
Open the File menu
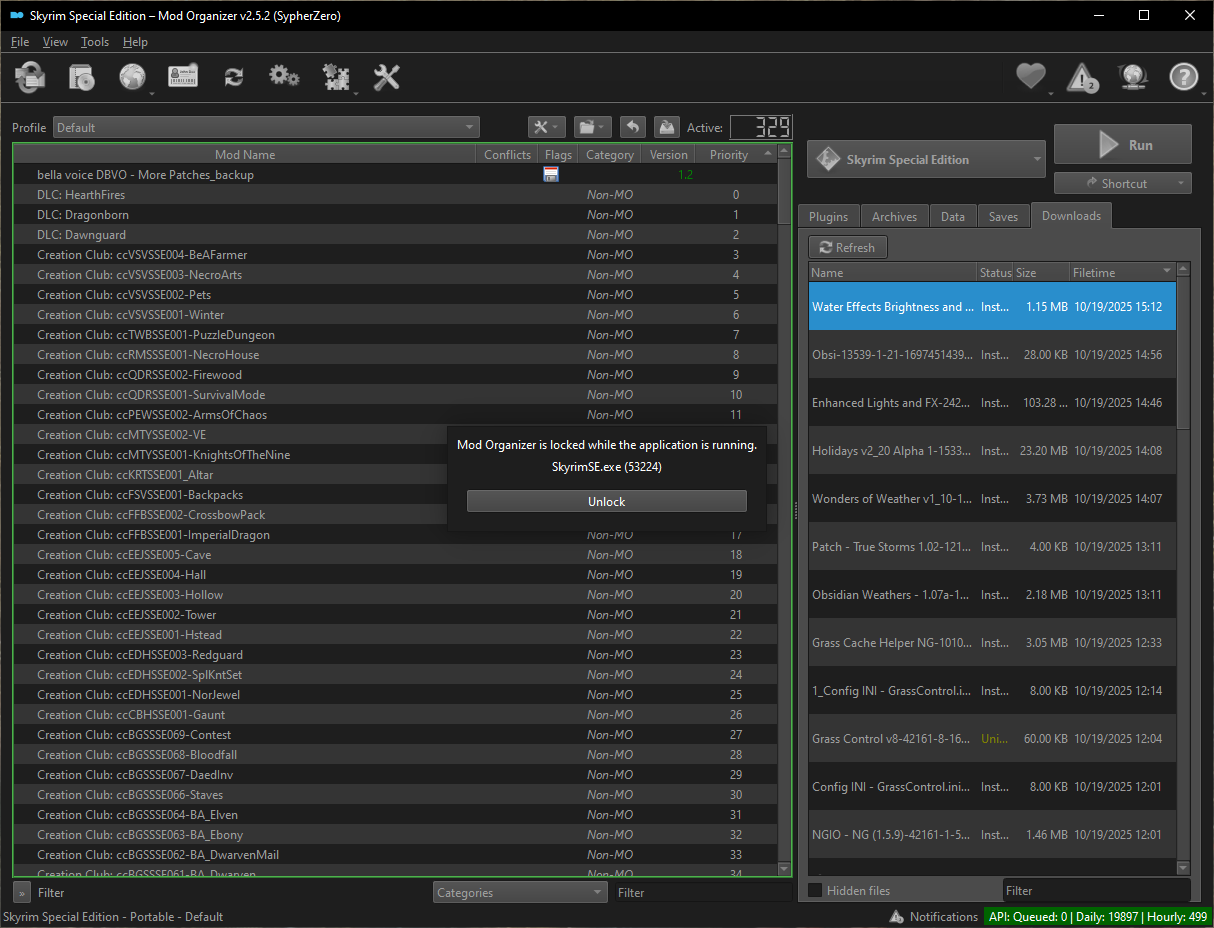(x=20, y=42)
